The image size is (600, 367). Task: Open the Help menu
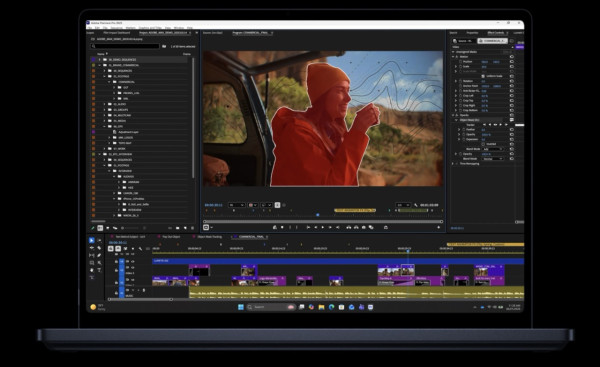189,28
